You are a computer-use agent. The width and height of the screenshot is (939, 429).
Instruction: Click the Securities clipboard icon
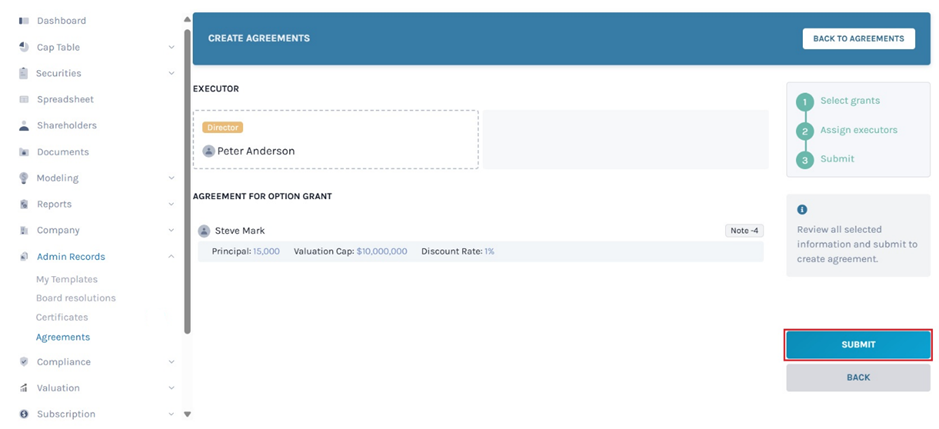(24, 73)
